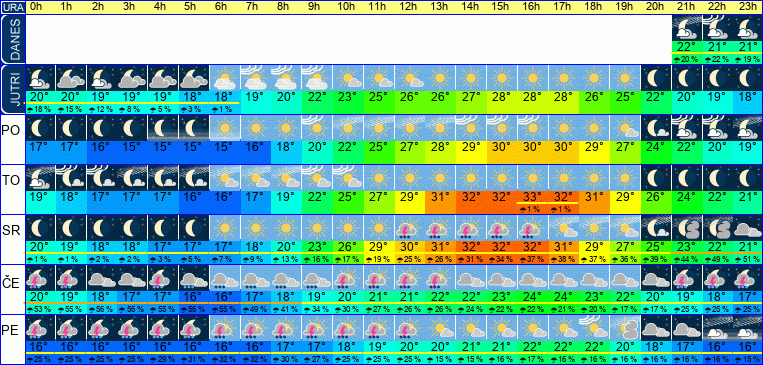Select the PO day row label

[10, 131]
